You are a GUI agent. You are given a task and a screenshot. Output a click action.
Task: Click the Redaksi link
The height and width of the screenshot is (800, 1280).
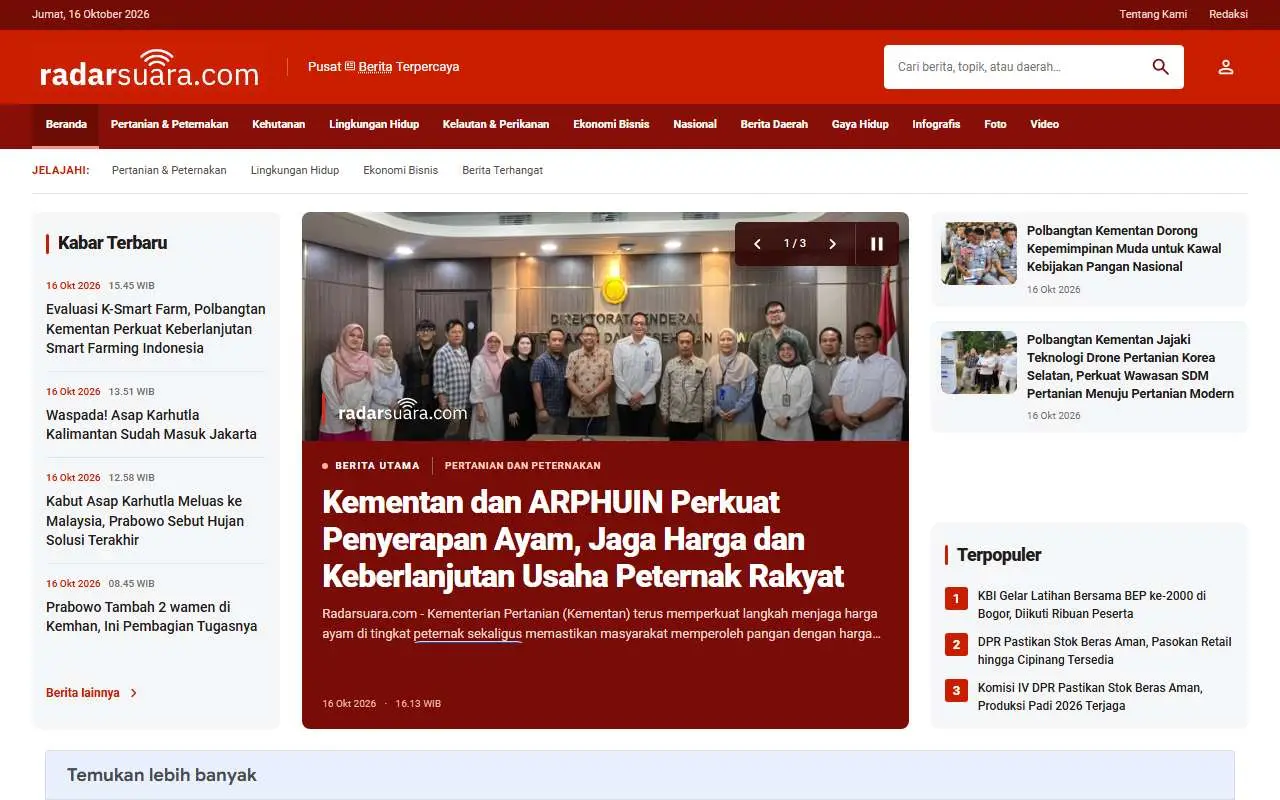click(1228, 14)
